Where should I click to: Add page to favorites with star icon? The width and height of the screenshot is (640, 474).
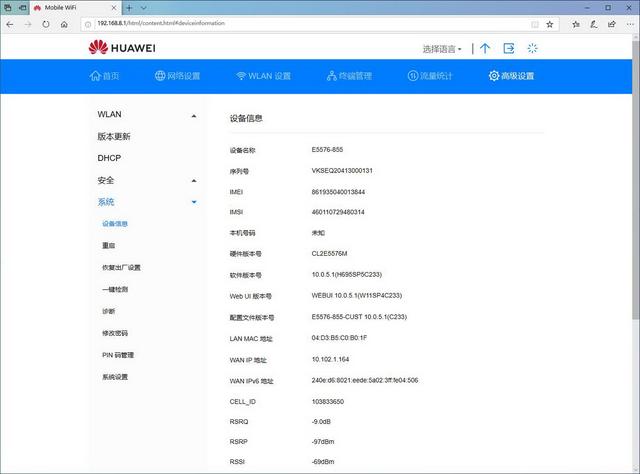click(x=550, y=24)
